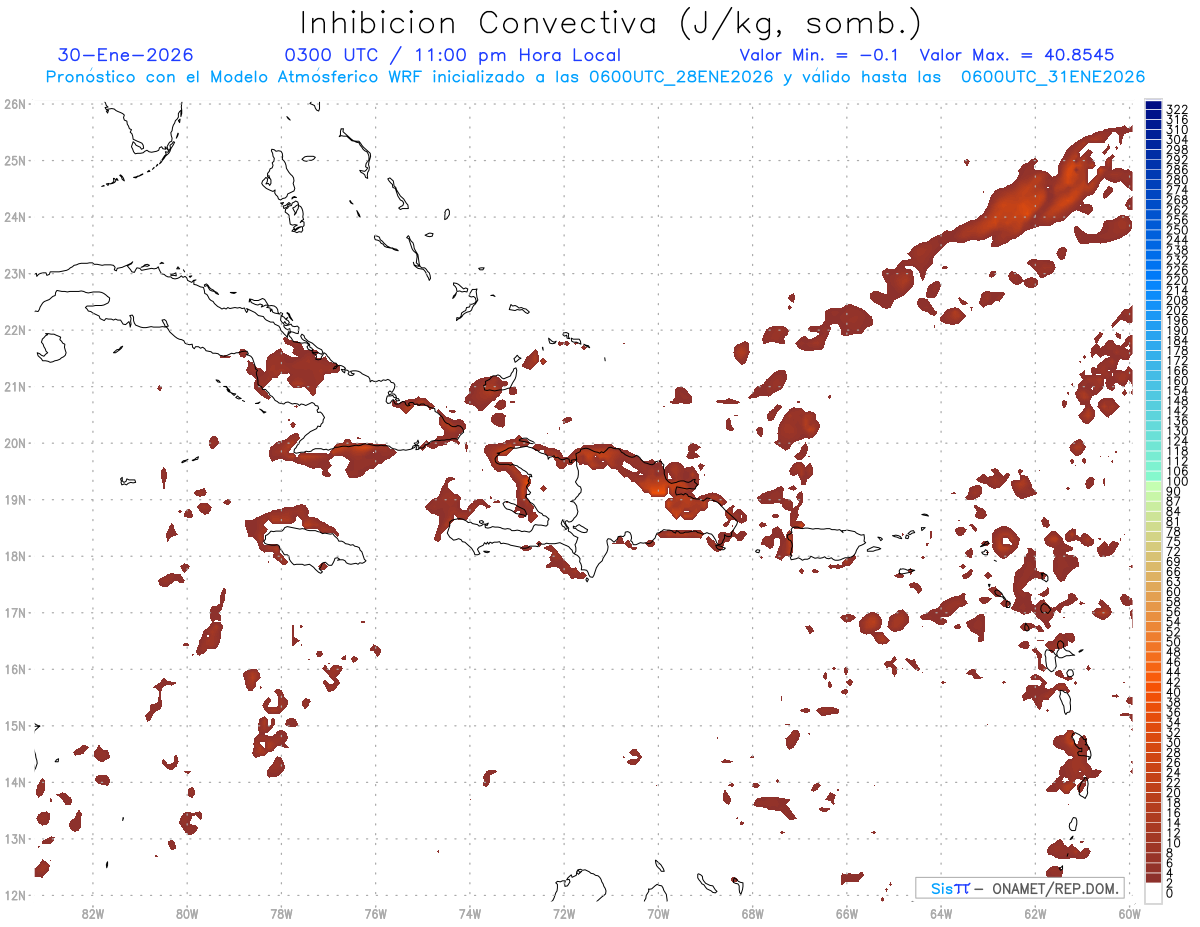Click the 64W longitude label
The image size is (1200, 927).
coord(941,912)
